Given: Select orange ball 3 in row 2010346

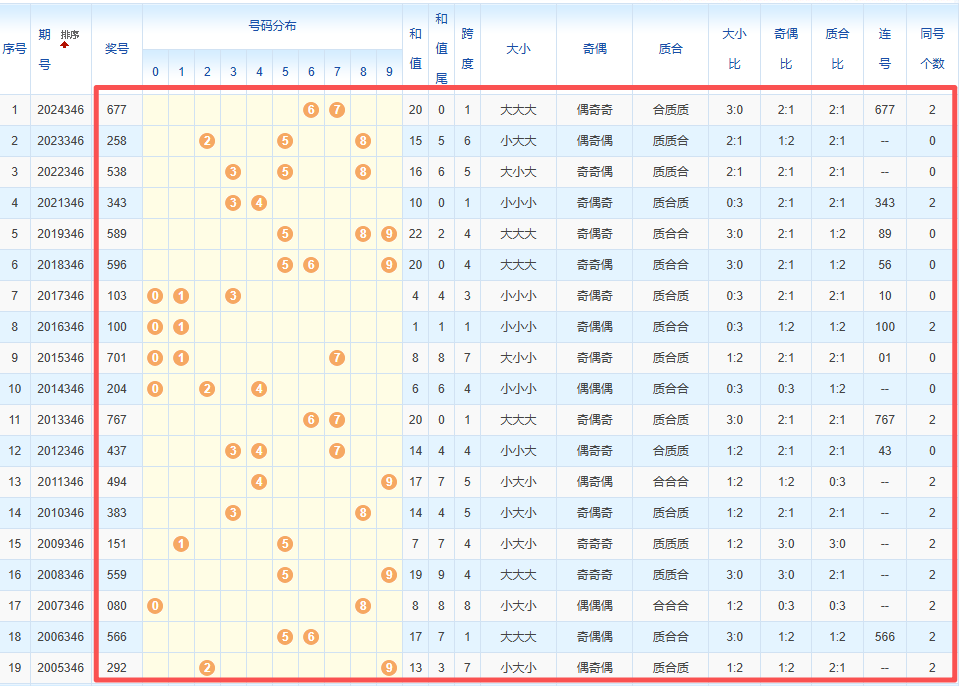Looking at the screenshot, I should (233, 513).
